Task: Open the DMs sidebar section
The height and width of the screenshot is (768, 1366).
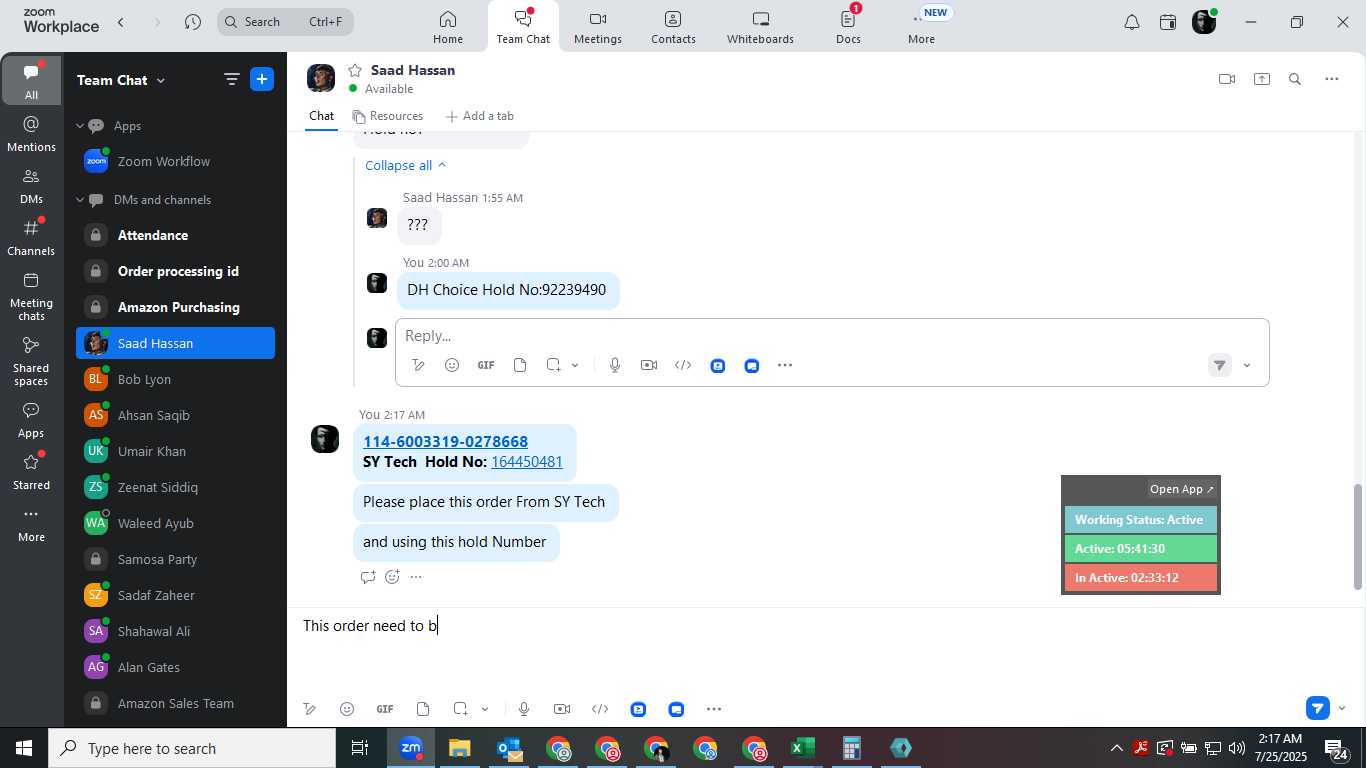Action: pyautogui.click(x=31, y=186)
